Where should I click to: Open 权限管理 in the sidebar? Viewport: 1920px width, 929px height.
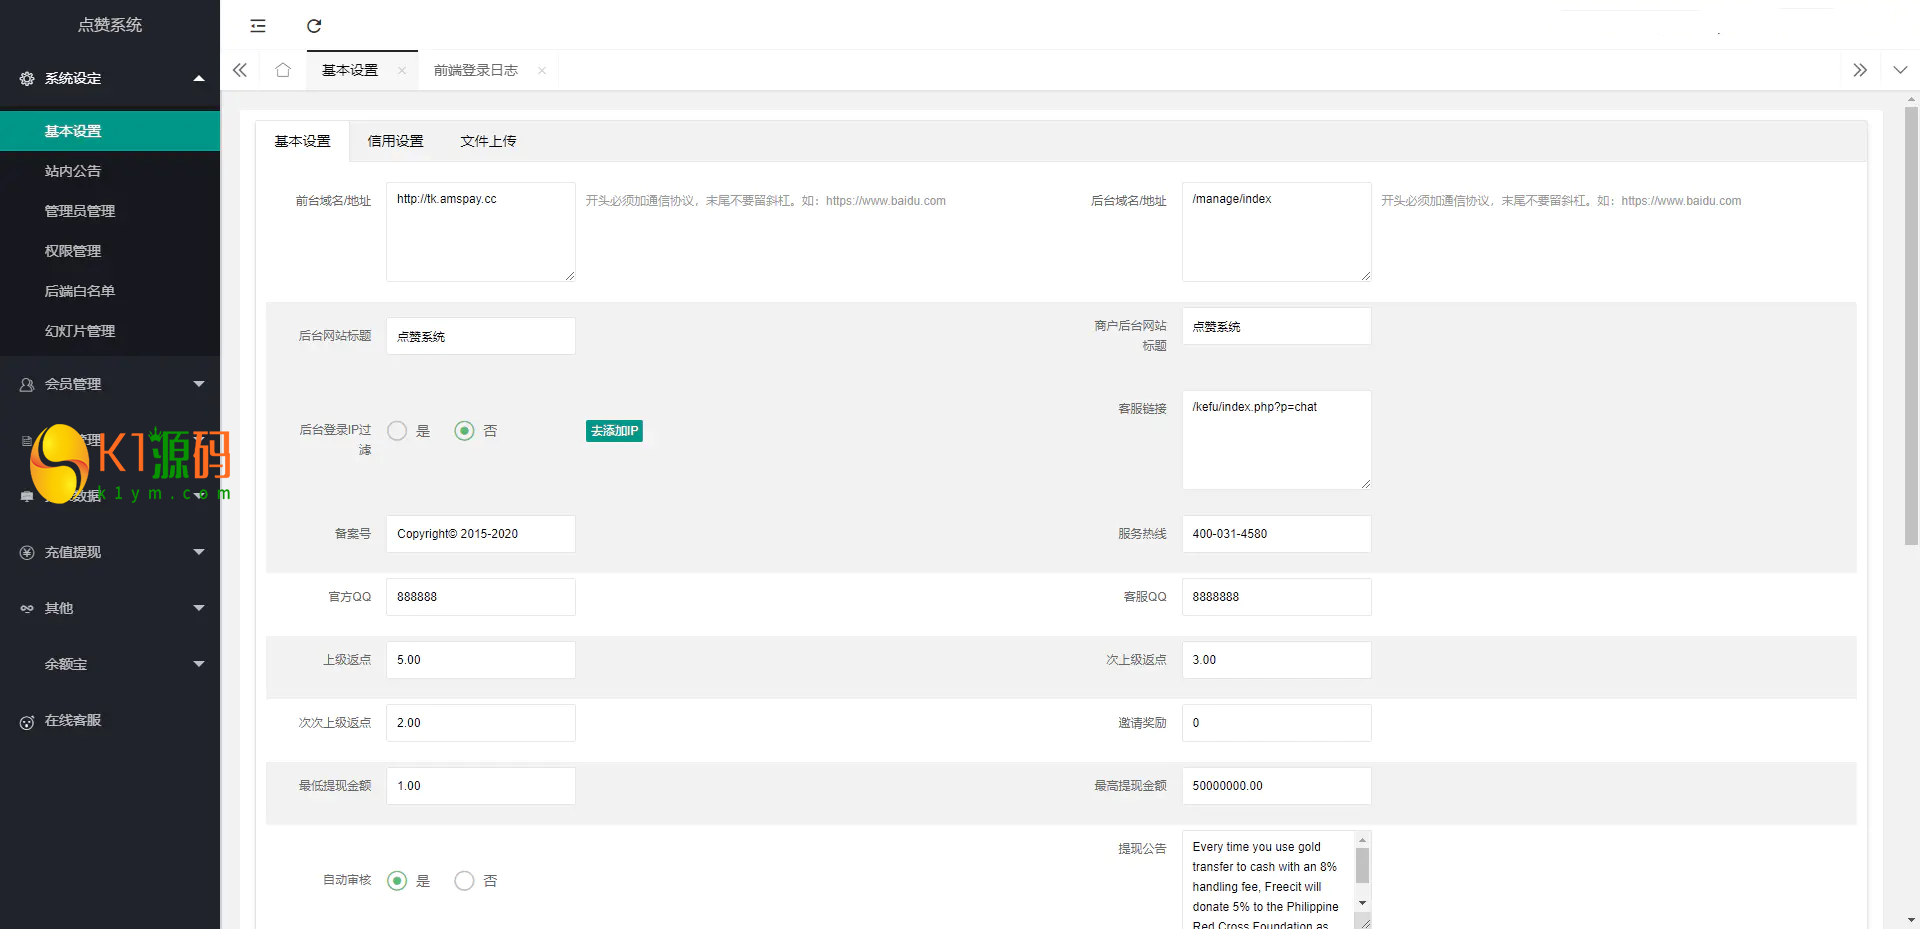click(x=110, y=251)
